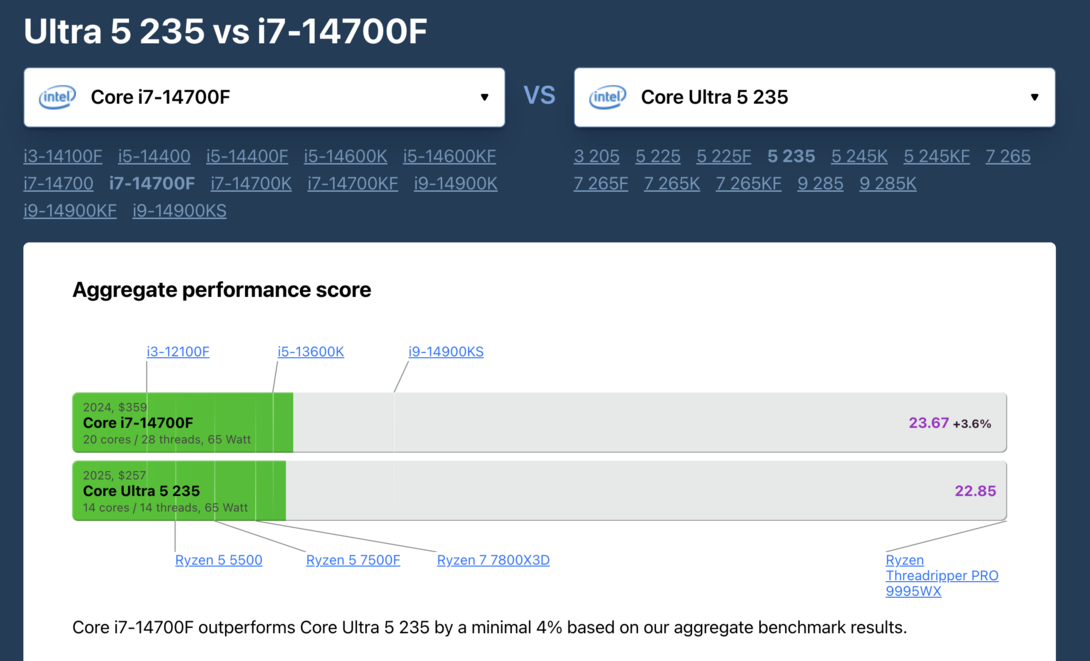Open the Ryzen 7 7800X3D marker link
Screen dimensions: 1090x661
[493, 560]
